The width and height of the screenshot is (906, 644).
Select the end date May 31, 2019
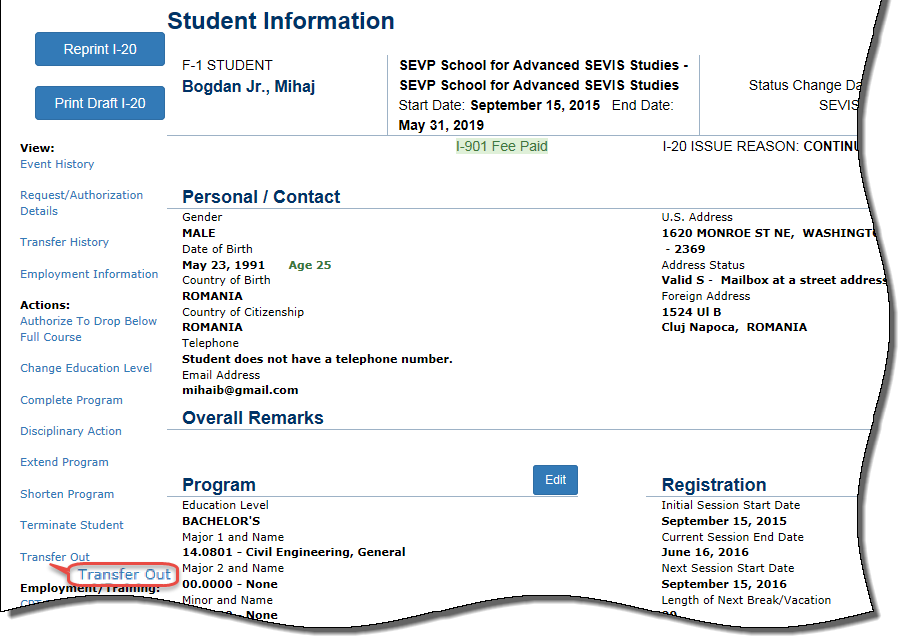coord(441,125)
